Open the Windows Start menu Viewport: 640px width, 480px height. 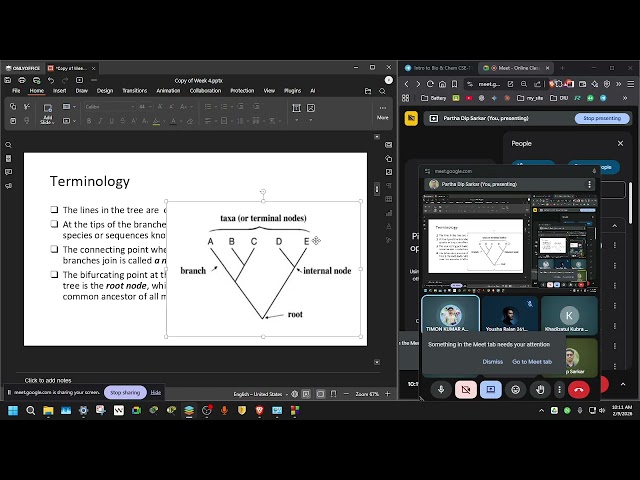tap(13, 410)
